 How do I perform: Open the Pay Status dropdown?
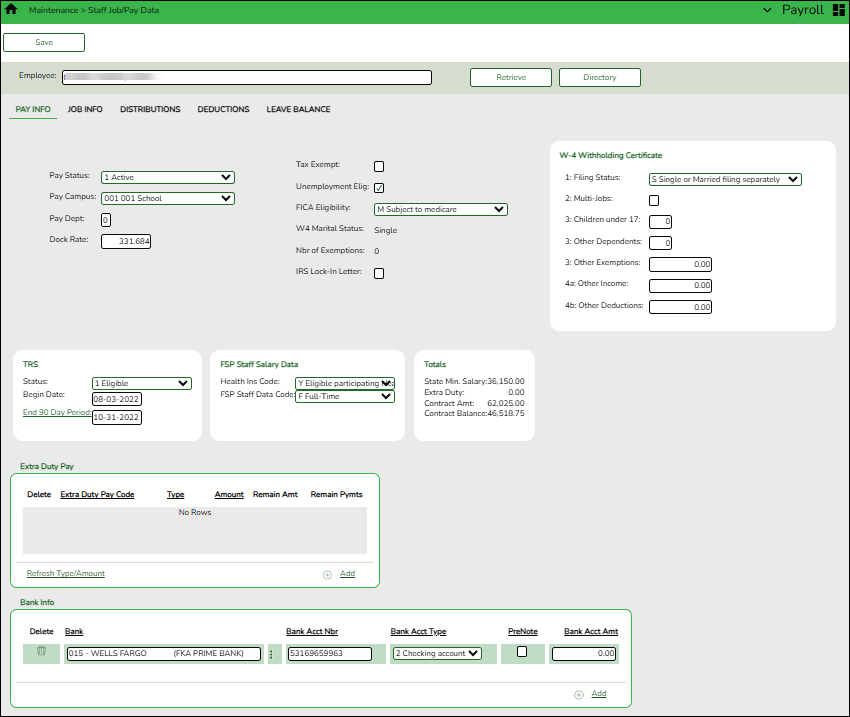(x=168, y=177)
